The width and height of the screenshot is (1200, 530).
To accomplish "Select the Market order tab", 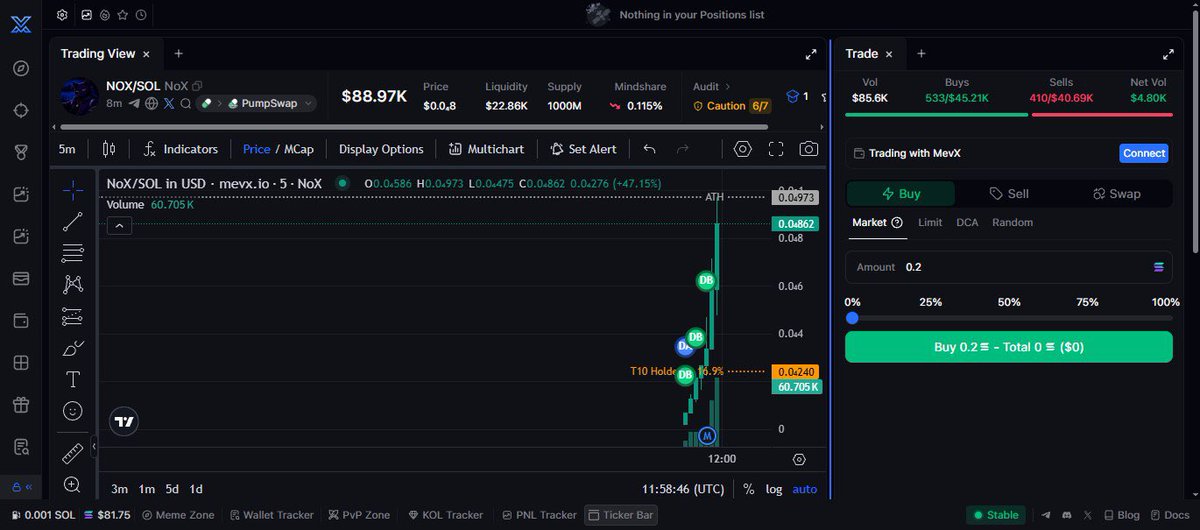I will [877, 222].
